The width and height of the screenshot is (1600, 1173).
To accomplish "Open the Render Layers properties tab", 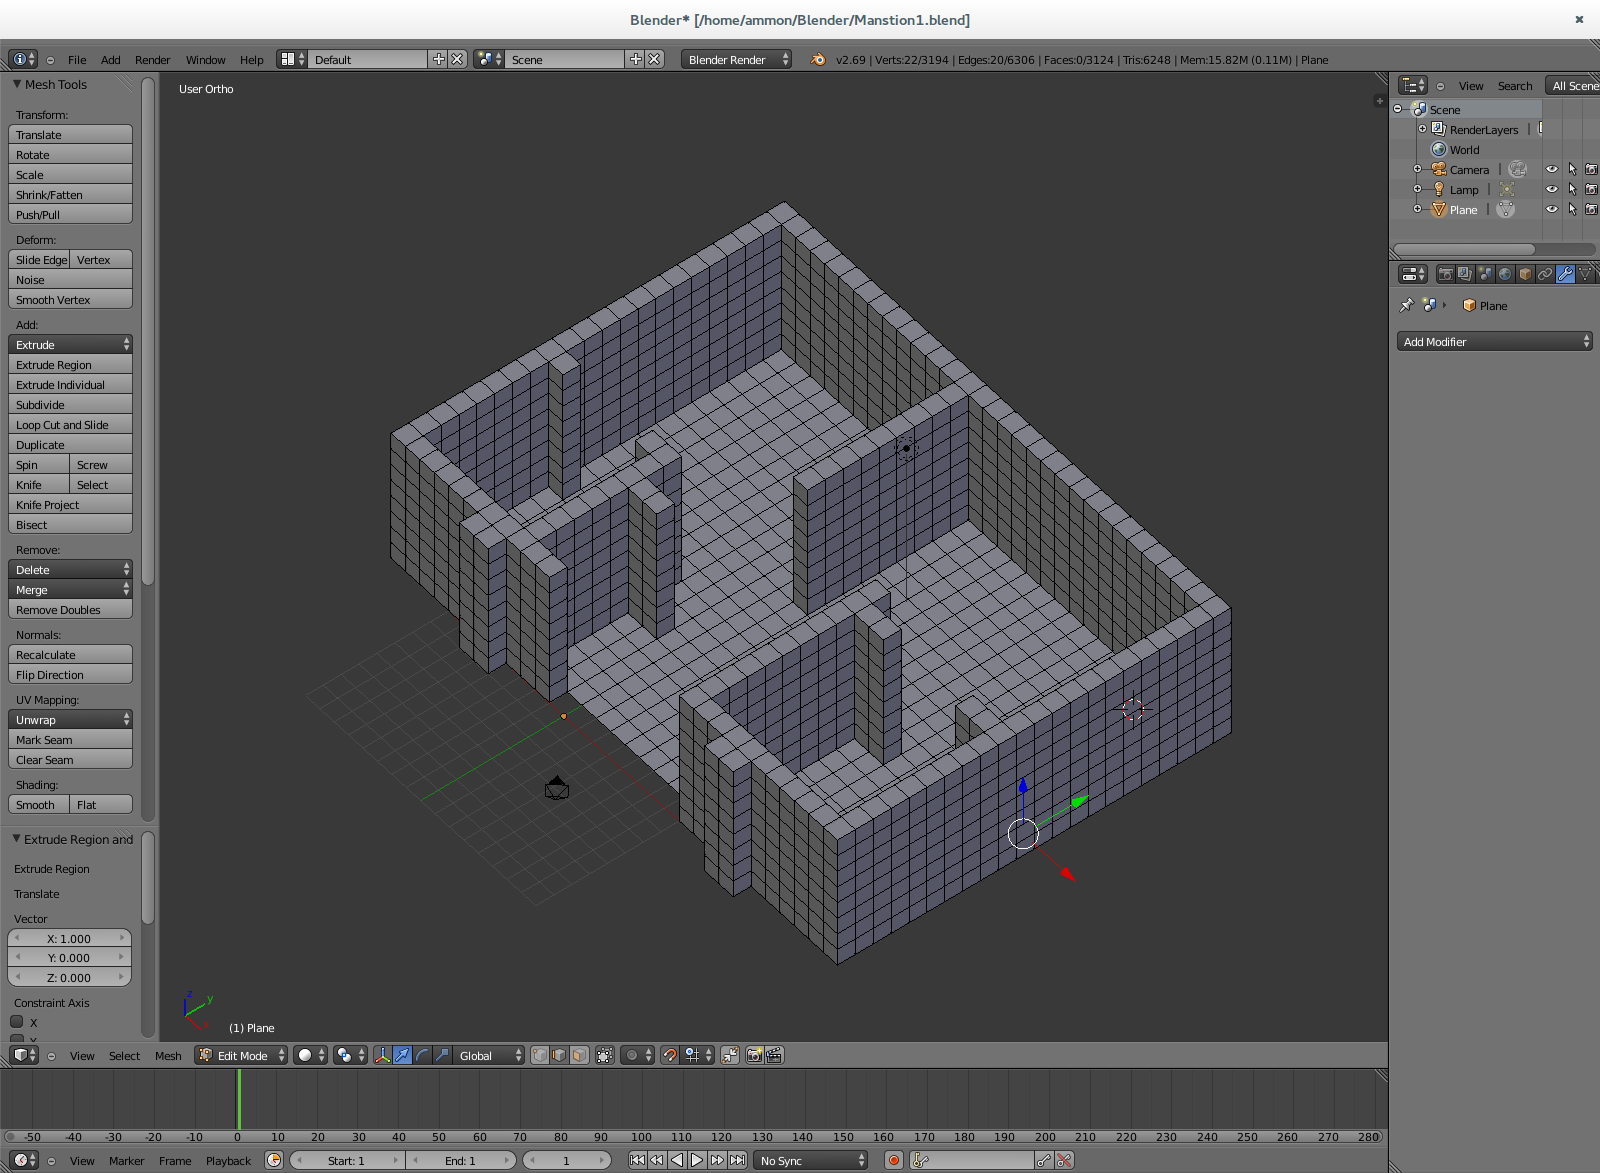I will [x=1465, y=274].
